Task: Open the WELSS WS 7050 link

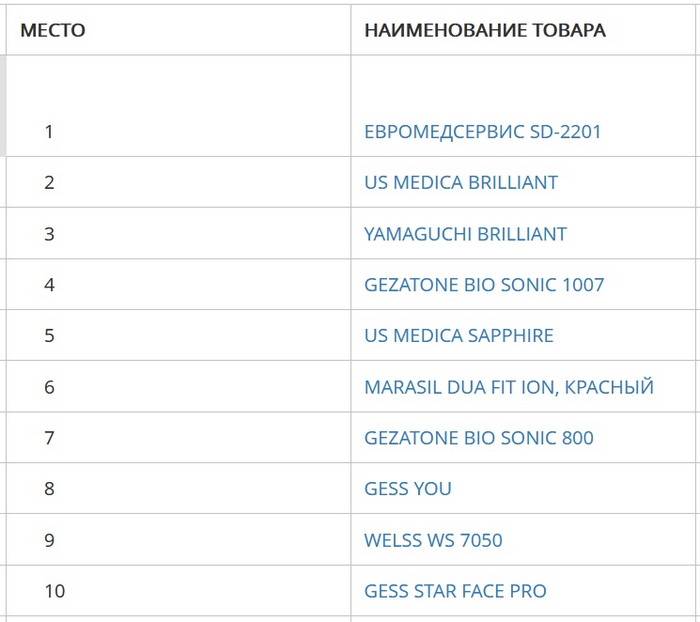Action: coord(433,540)
